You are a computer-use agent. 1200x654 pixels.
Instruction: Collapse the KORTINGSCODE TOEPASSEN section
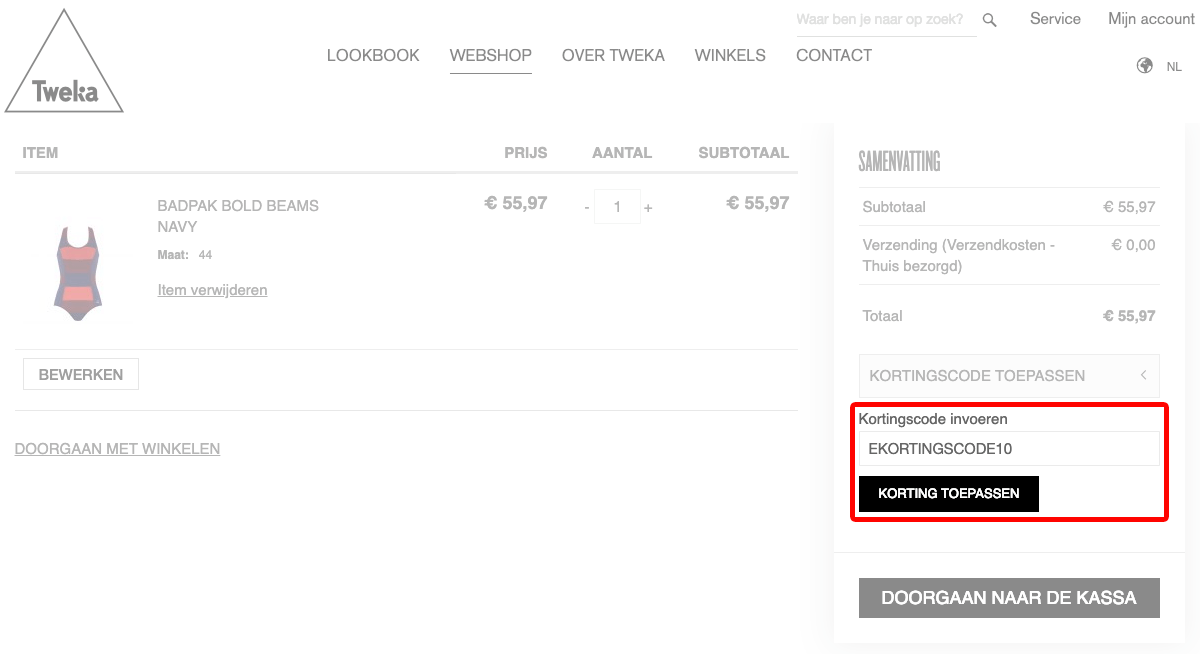coord(1009,376)
